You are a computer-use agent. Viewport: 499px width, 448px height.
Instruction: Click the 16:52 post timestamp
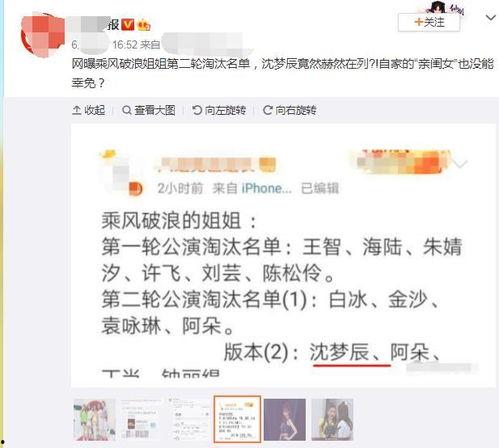point(125,45)
